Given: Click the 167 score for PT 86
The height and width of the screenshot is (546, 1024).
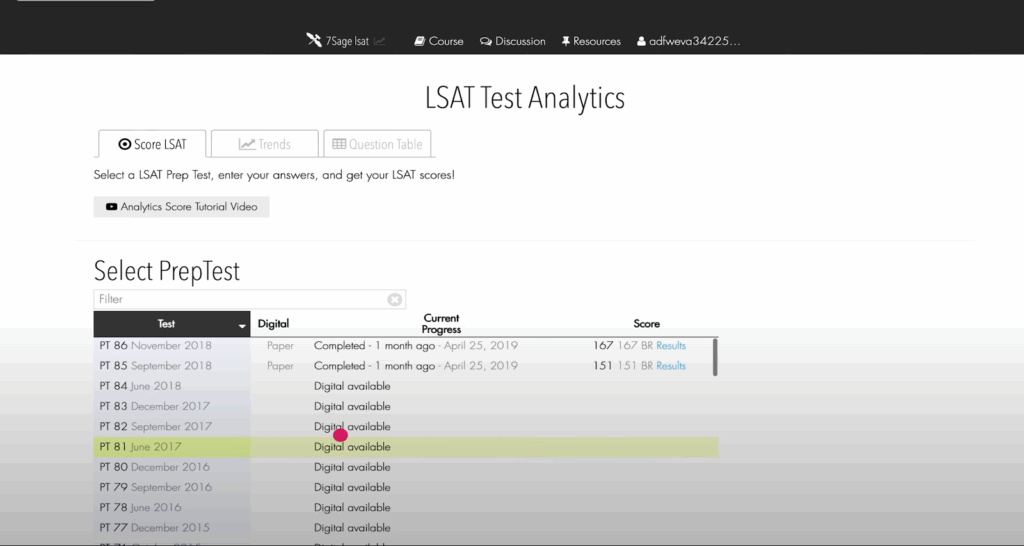Looking at the screenshot, I should pos(603,345).
